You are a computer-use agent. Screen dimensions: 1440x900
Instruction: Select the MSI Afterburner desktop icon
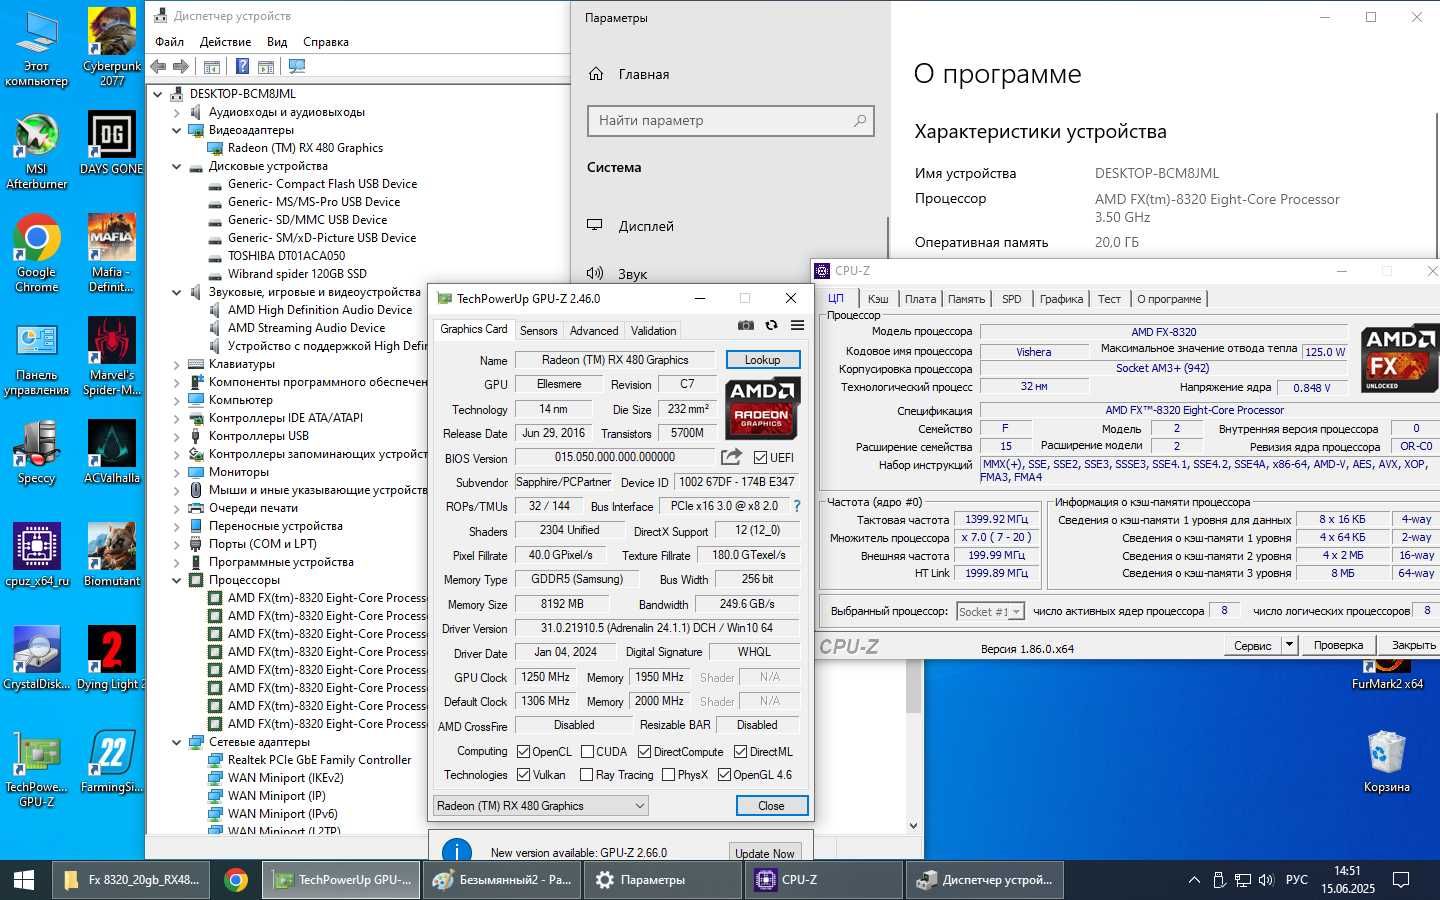point(36,150)
